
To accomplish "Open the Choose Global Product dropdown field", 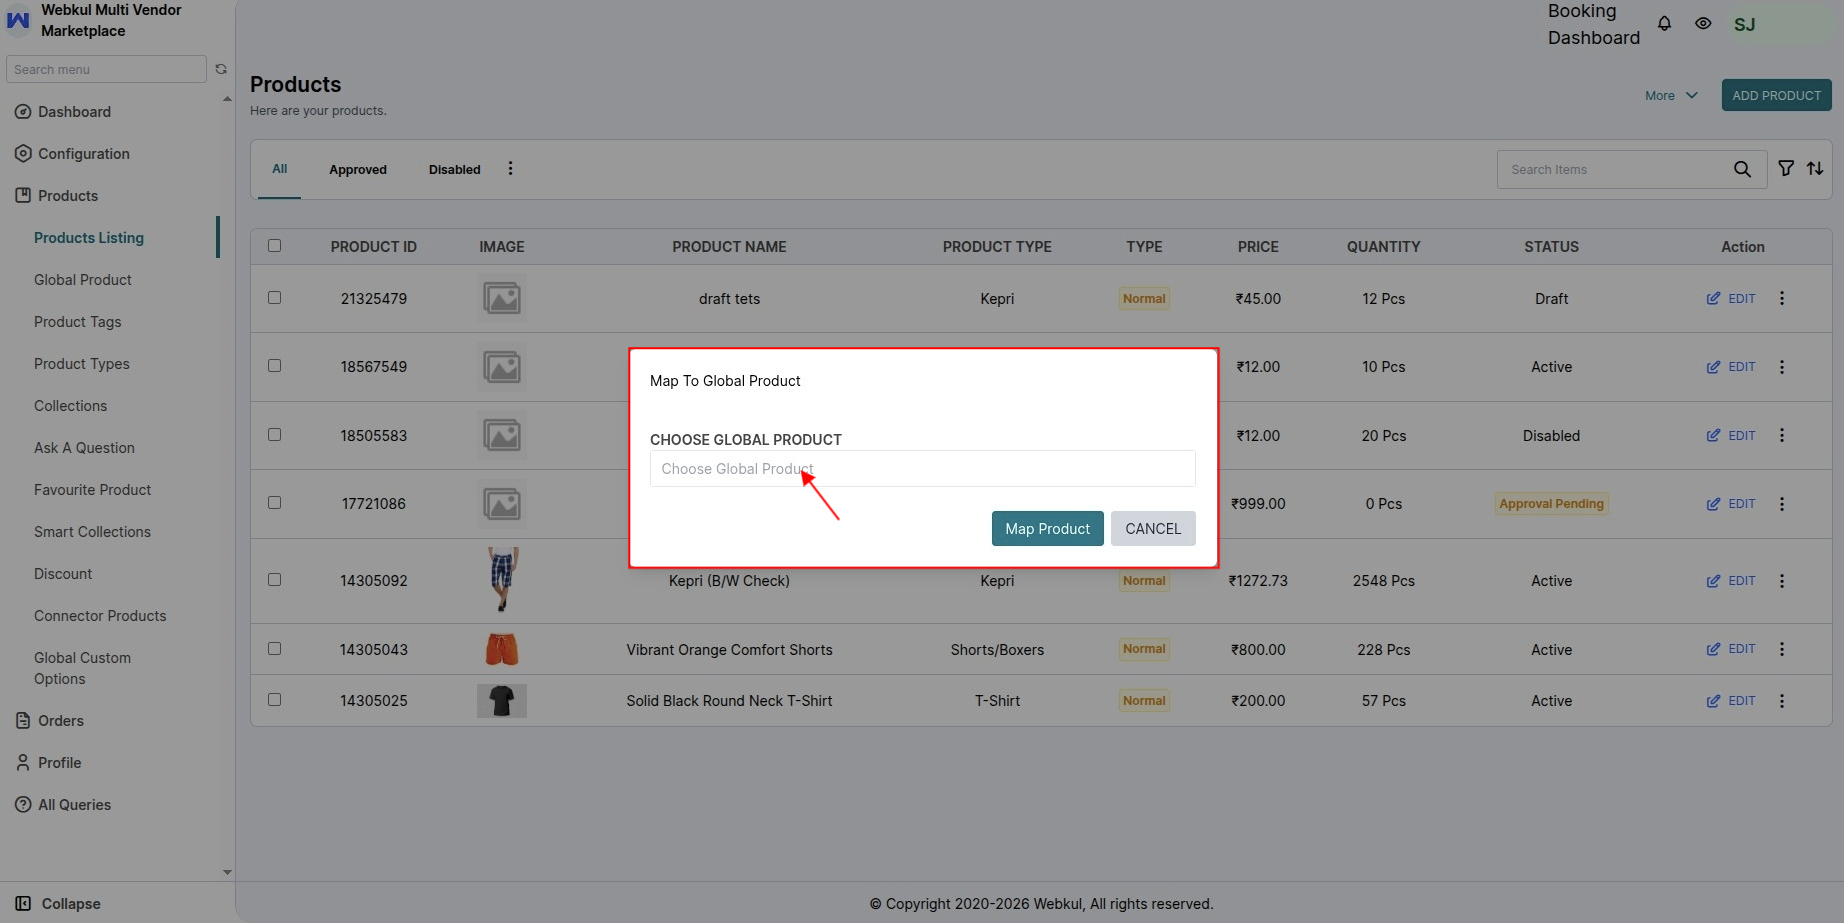I will click(x=922, y=469).
